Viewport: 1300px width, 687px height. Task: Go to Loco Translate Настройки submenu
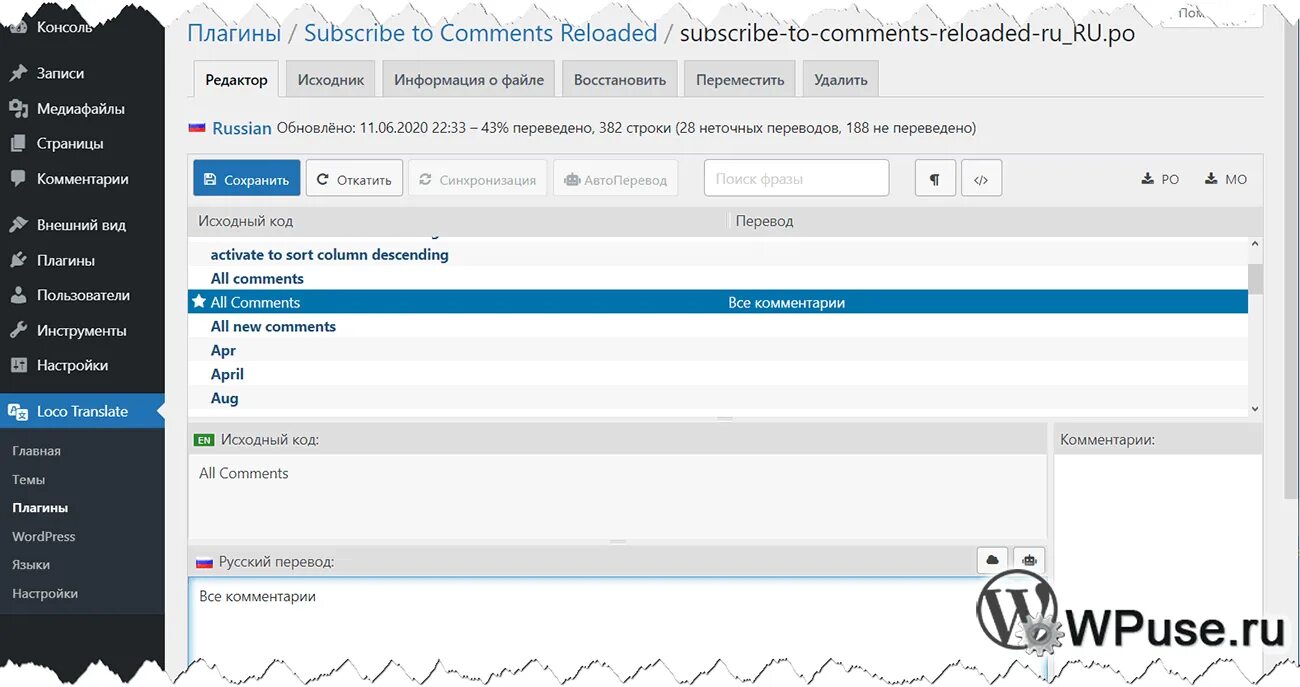(x=45, y=593)
